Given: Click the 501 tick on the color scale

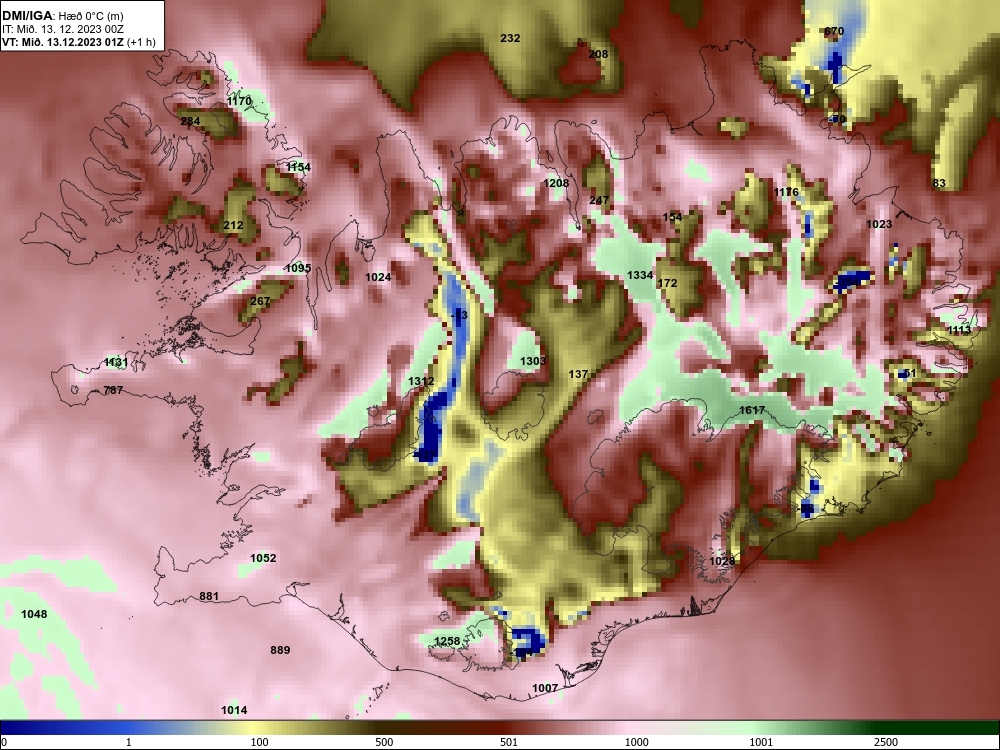Looking at the screenshot, I should (508, 742).
